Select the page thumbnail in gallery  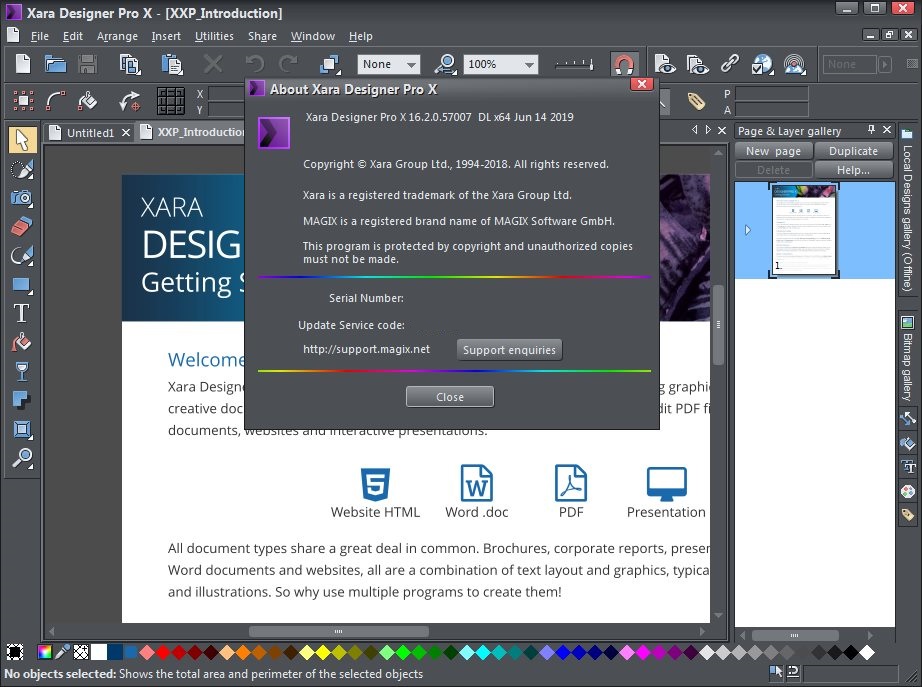tap(804, 230)
